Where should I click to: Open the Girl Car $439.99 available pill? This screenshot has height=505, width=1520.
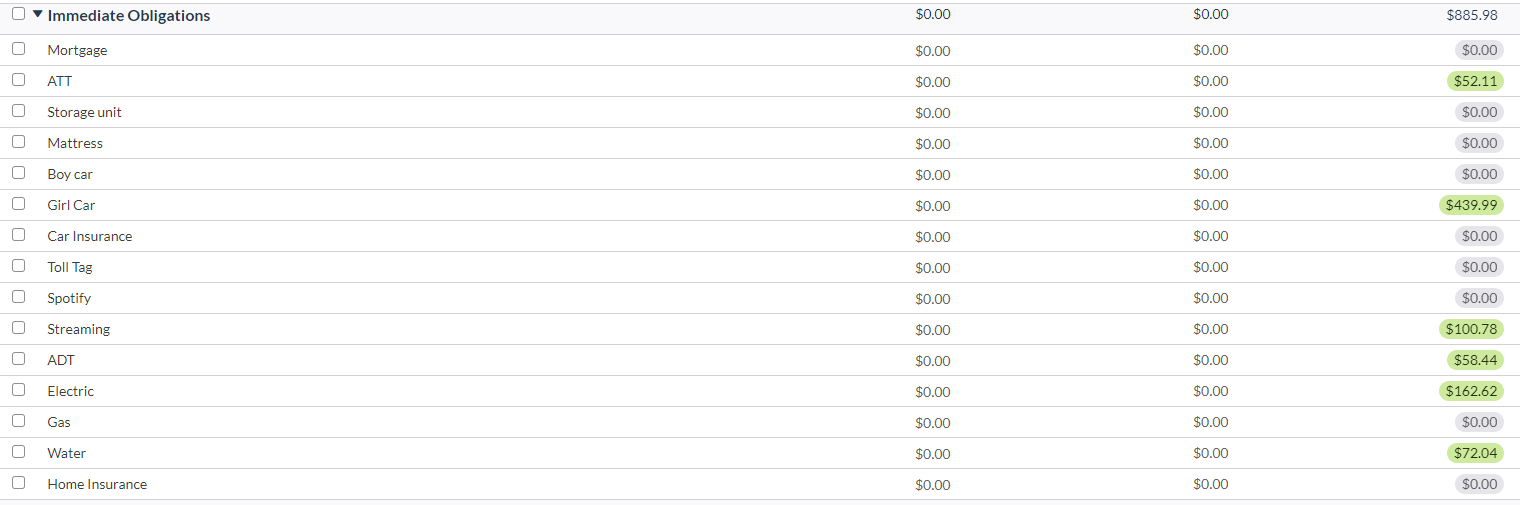(x=1471, y=205)
